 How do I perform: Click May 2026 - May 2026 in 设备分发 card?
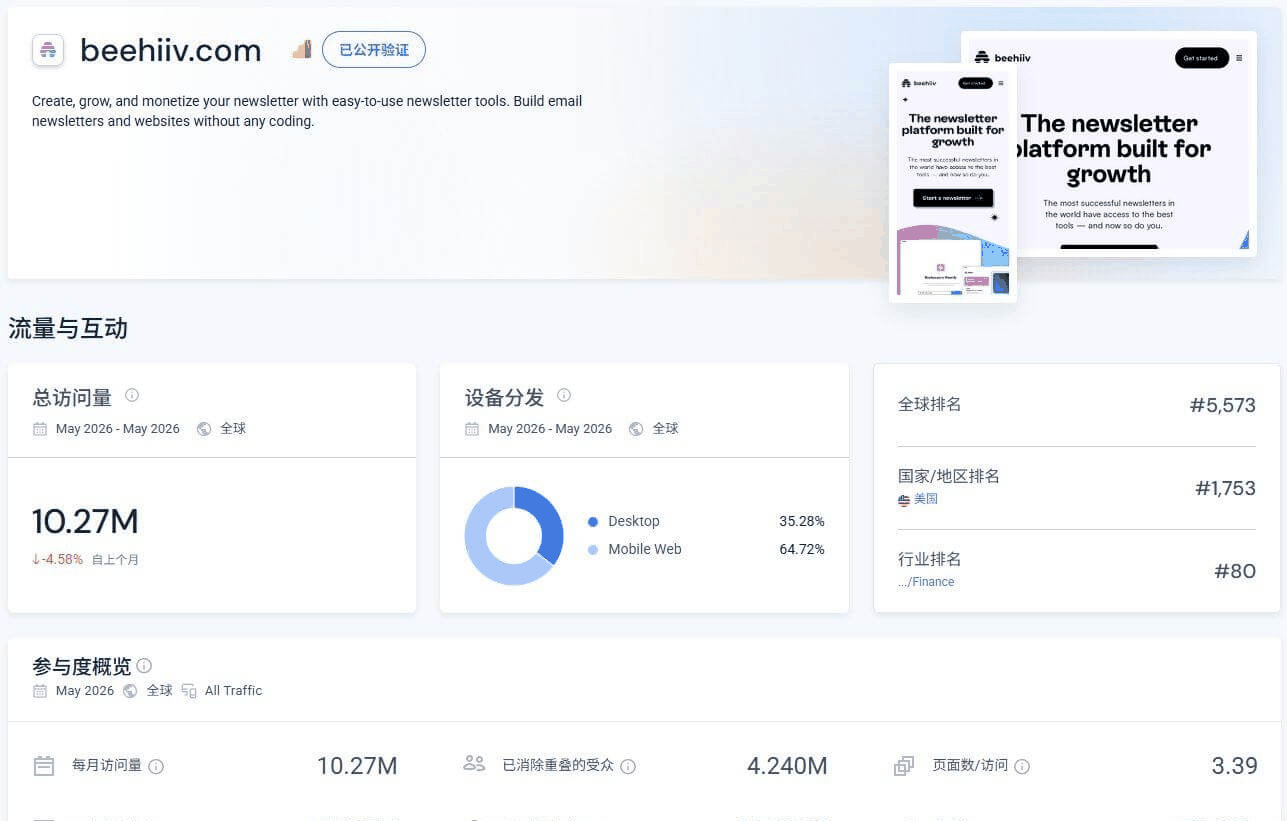550,429
